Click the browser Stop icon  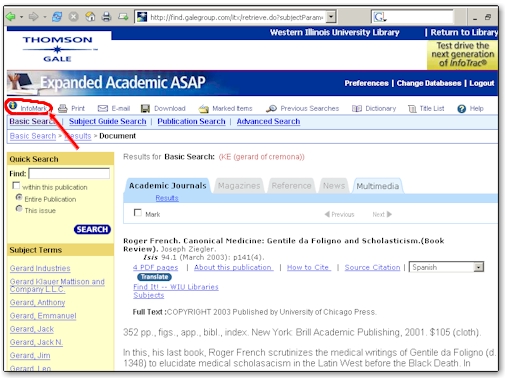73,16
